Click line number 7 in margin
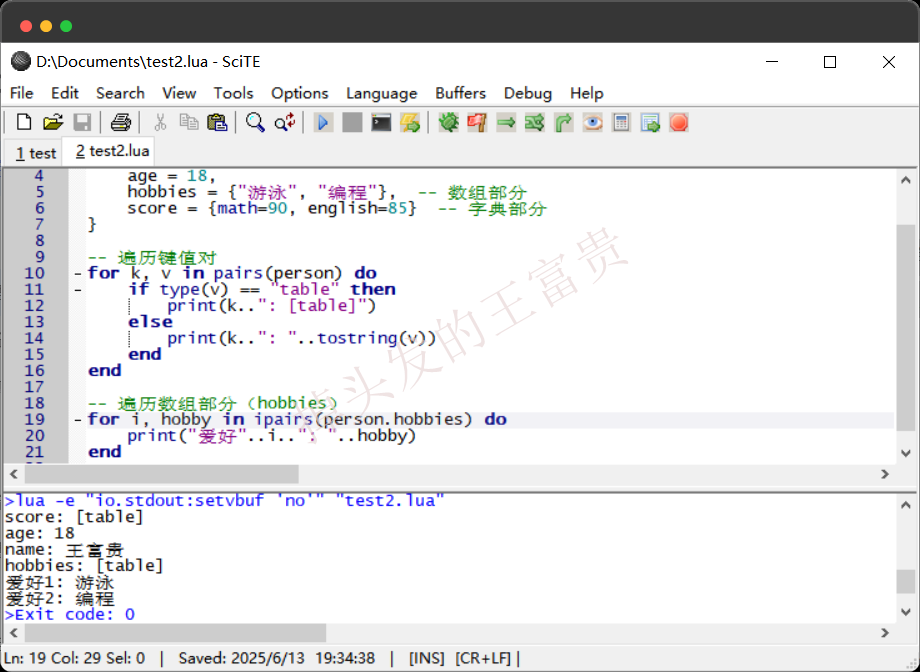The image size is (920, 672). click(39, 224)
